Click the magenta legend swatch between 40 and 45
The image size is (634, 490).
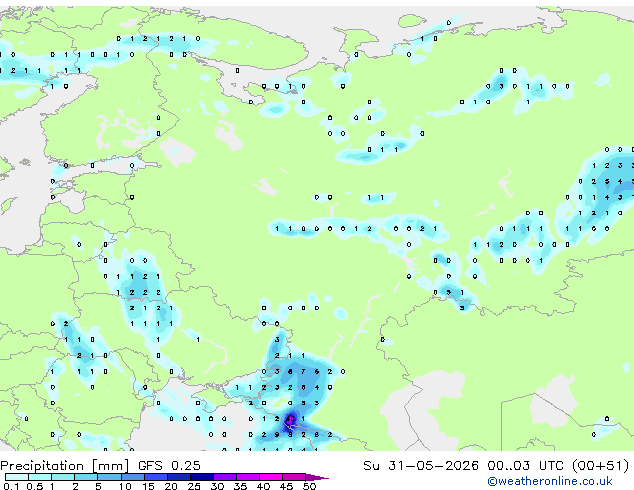271,477
